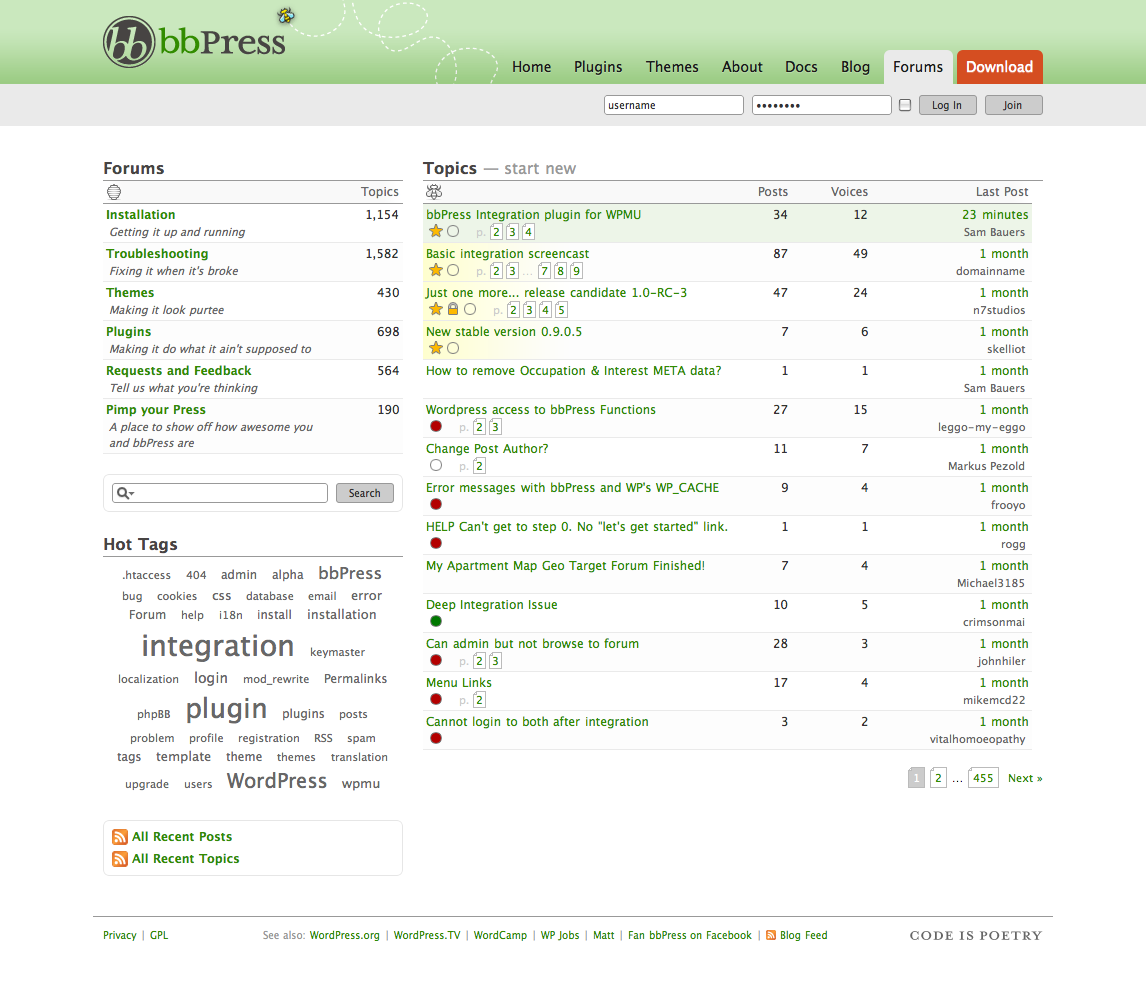Click the star icon under Basic integration screencast

click(436, 270)
